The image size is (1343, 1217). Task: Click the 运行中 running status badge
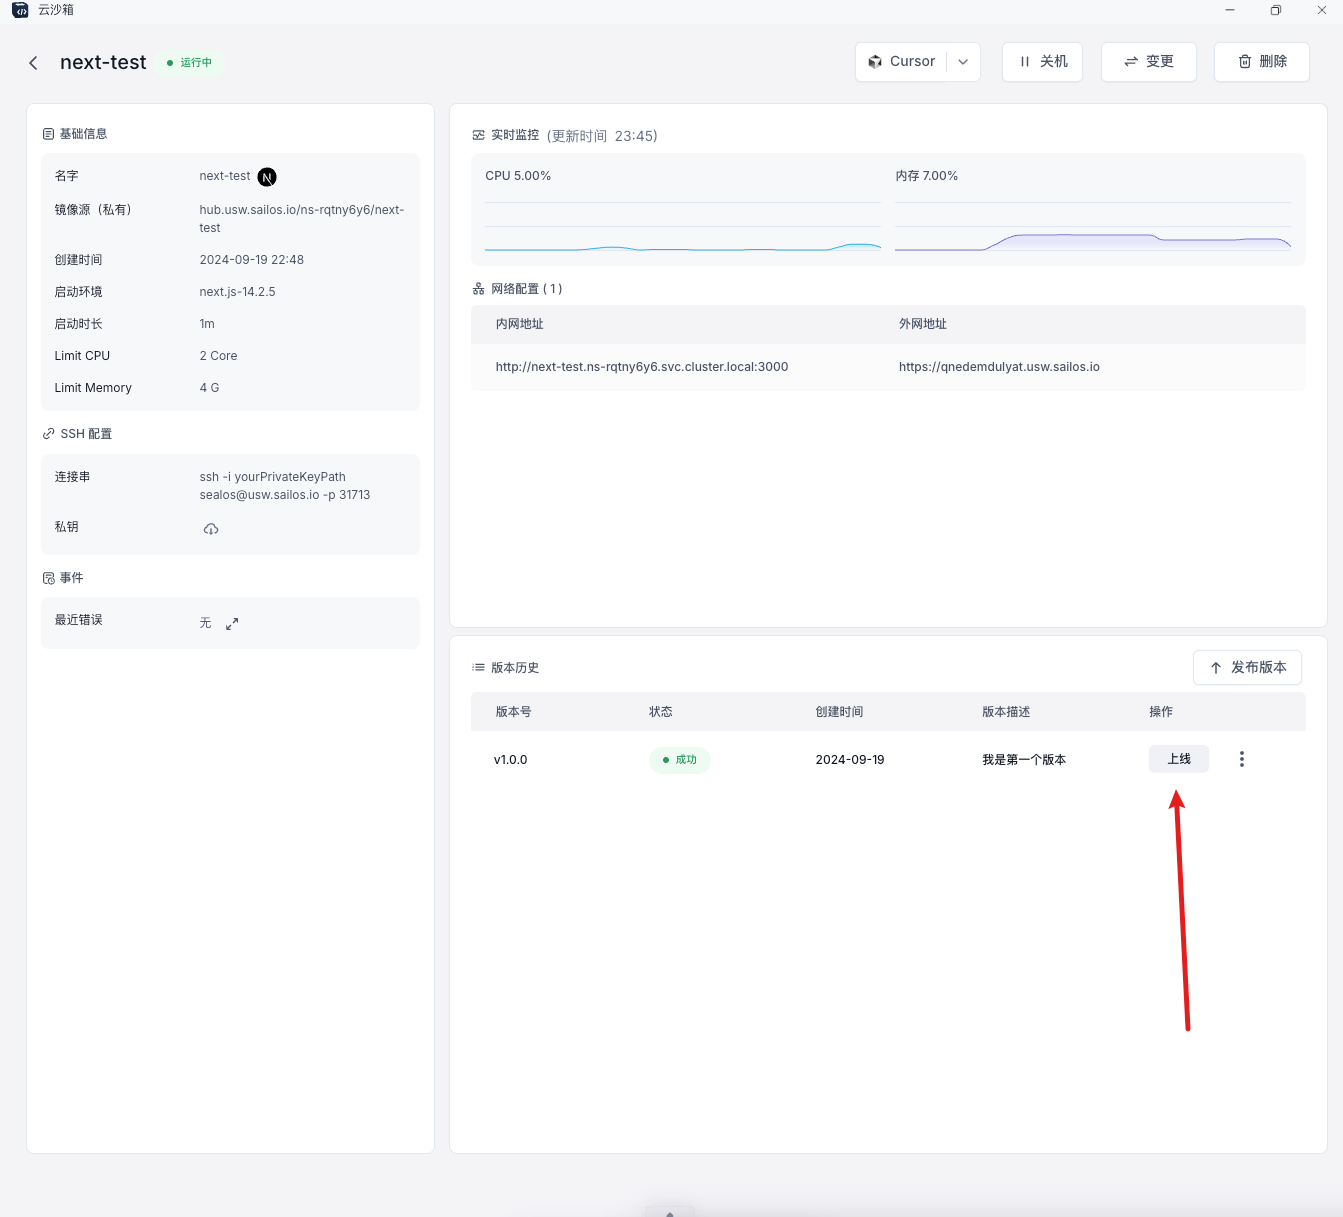tap(190, 63)
